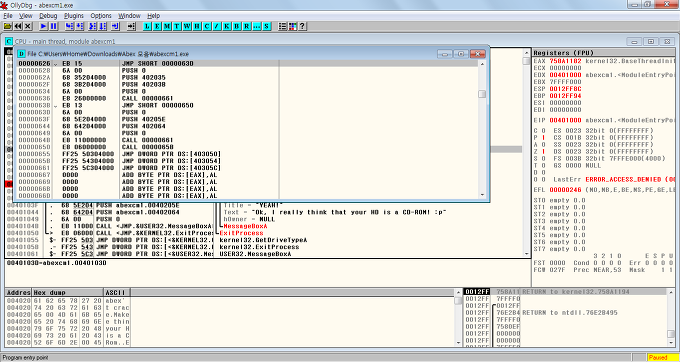Open Debugging options via the list icon
The image size is (680, 362).
[282, 26]
